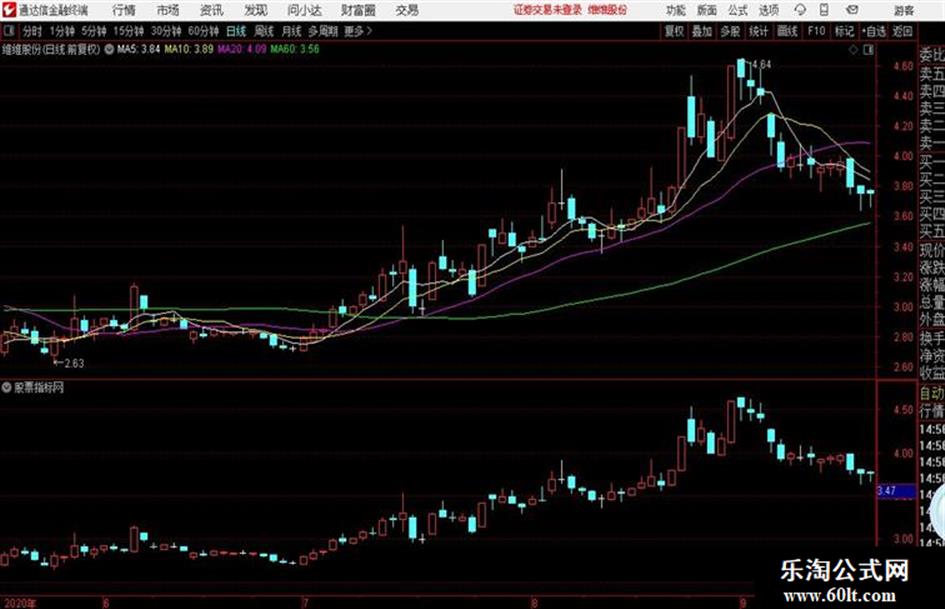945x609 pixels.
Task: Select the 周线 weekly period
Action: click(264, 31)
